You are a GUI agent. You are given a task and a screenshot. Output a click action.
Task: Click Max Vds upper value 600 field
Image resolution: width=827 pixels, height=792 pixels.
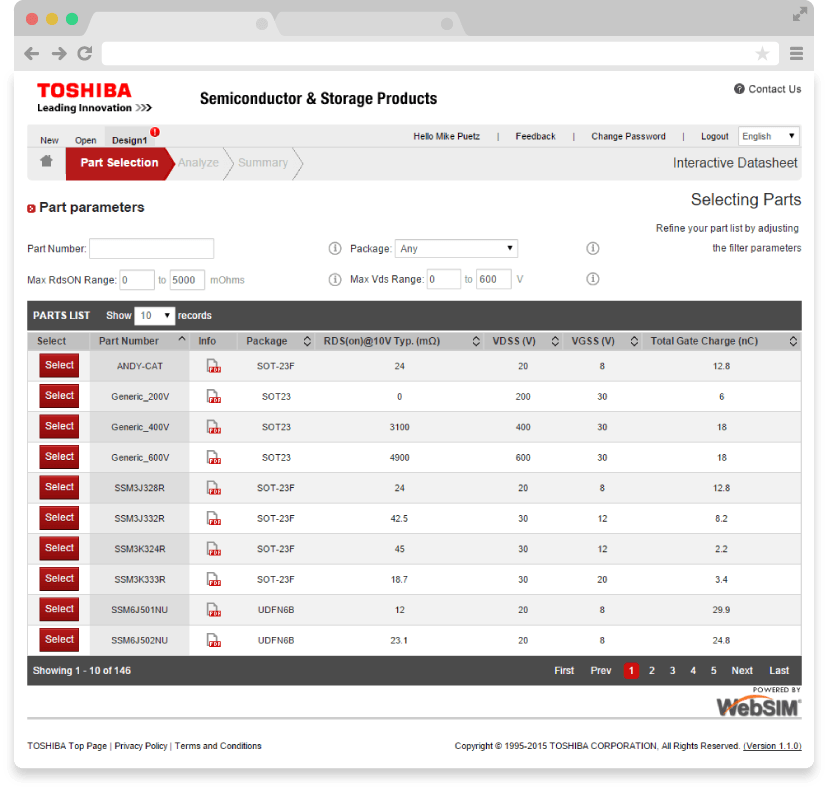[x=494, y=279]
